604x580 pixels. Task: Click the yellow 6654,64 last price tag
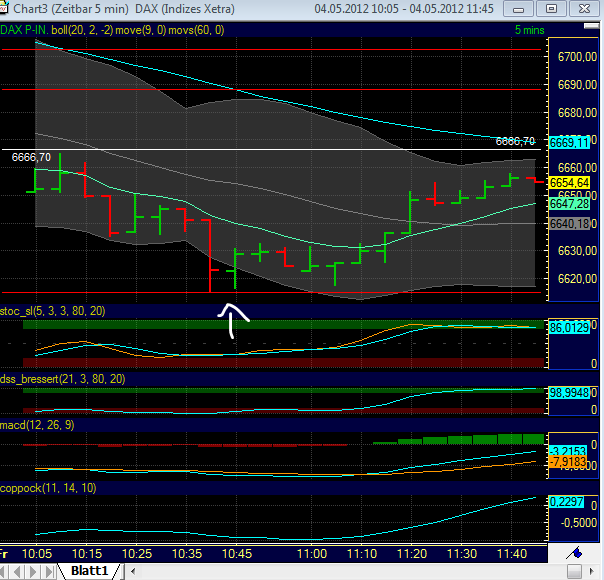(569, 183)
